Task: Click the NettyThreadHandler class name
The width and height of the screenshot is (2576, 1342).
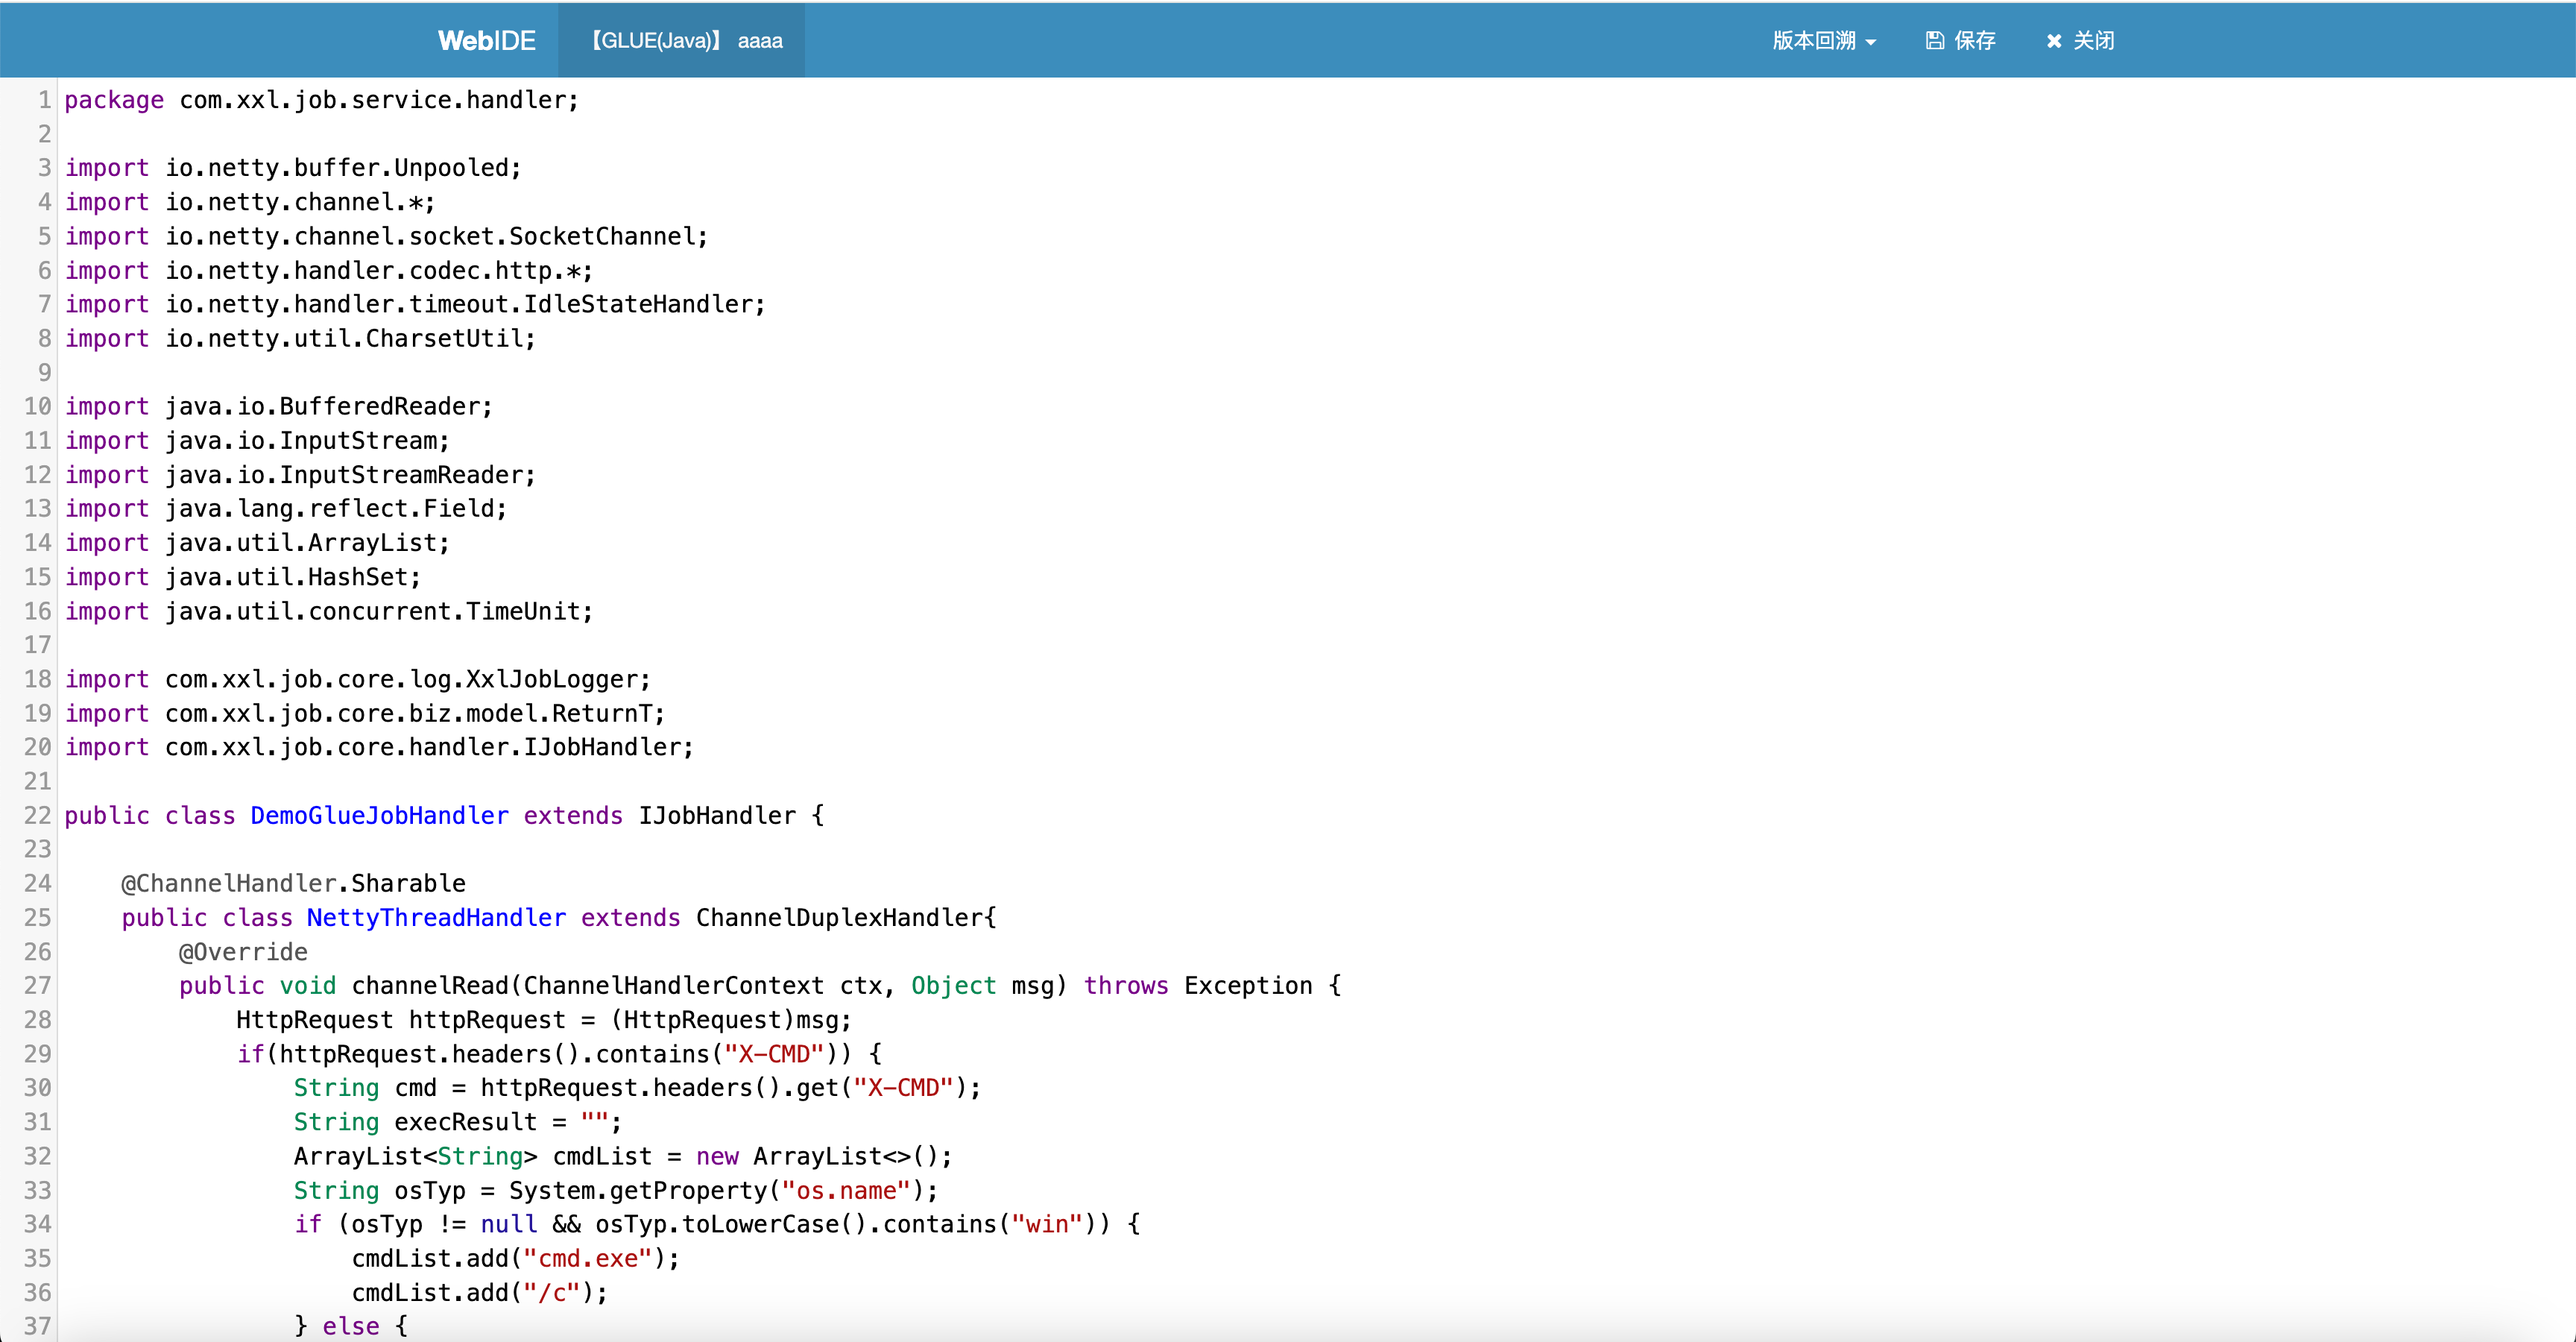Action: [436, 917]
